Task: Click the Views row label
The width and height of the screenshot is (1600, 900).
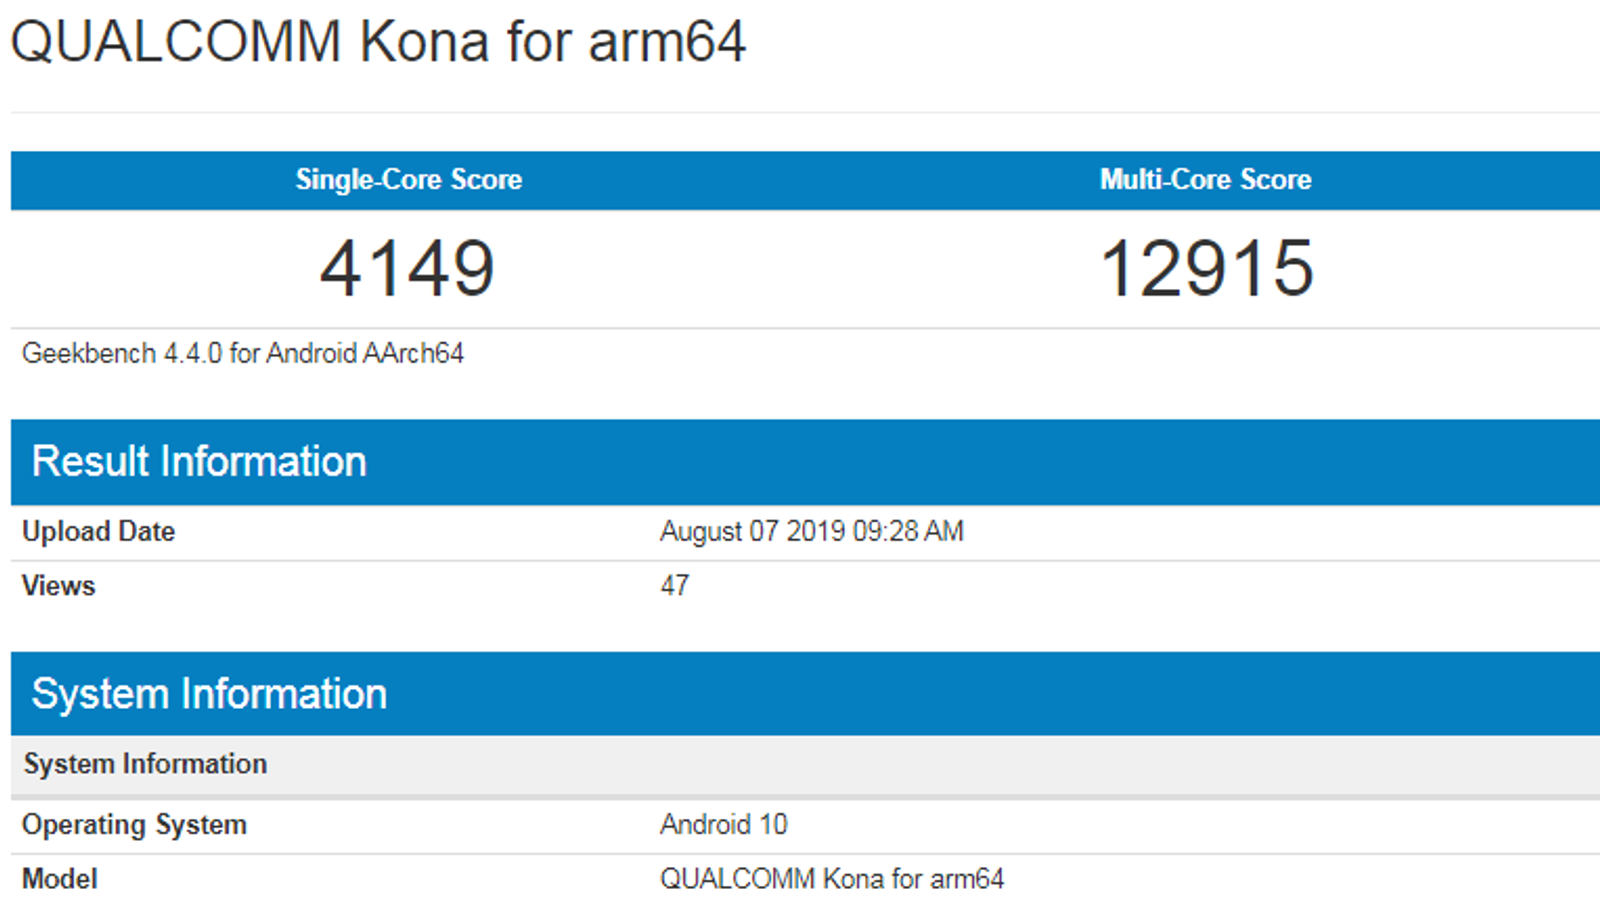Action: (x=58, y=586)
